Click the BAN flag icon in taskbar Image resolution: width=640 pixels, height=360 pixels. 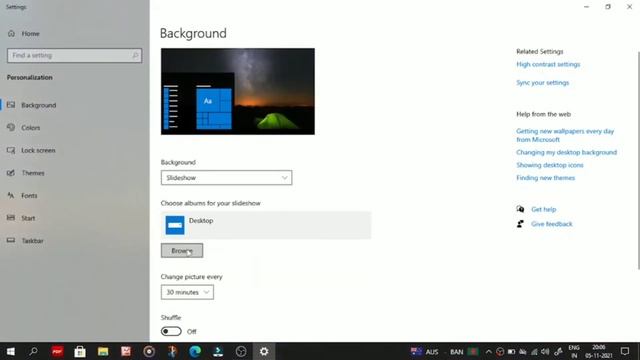pos(473,351)
